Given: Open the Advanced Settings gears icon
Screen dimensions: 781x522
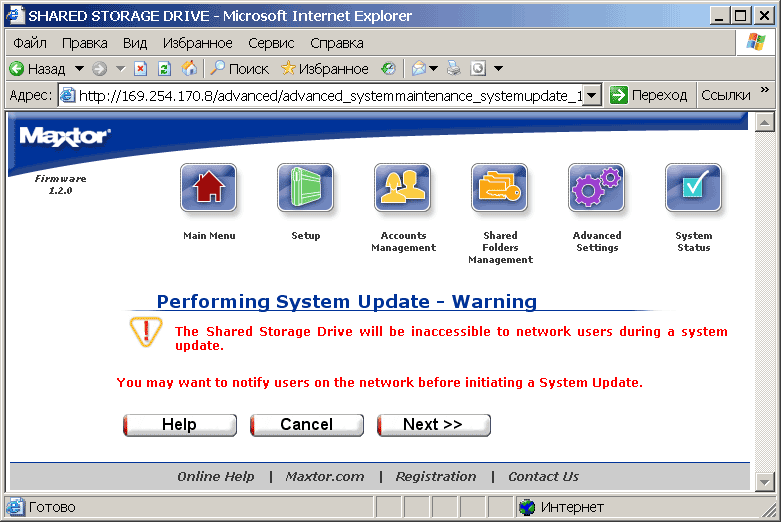Looking at the screenshot, I should pyautogui.click(x=596, y=188).
